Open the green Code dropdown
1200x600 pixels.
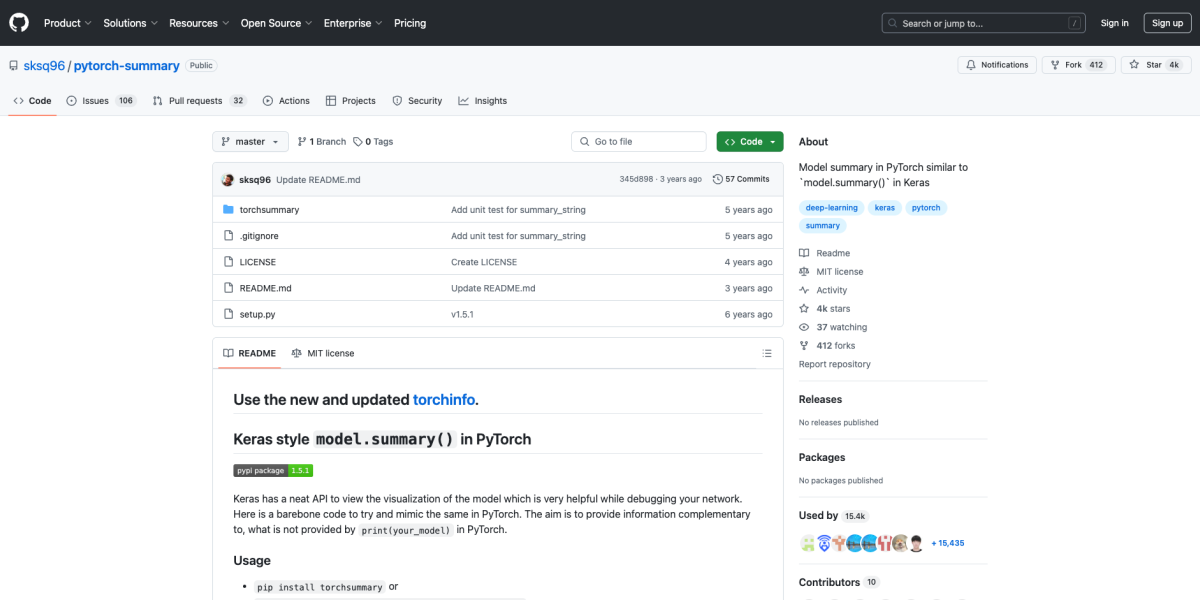point(749,141)
